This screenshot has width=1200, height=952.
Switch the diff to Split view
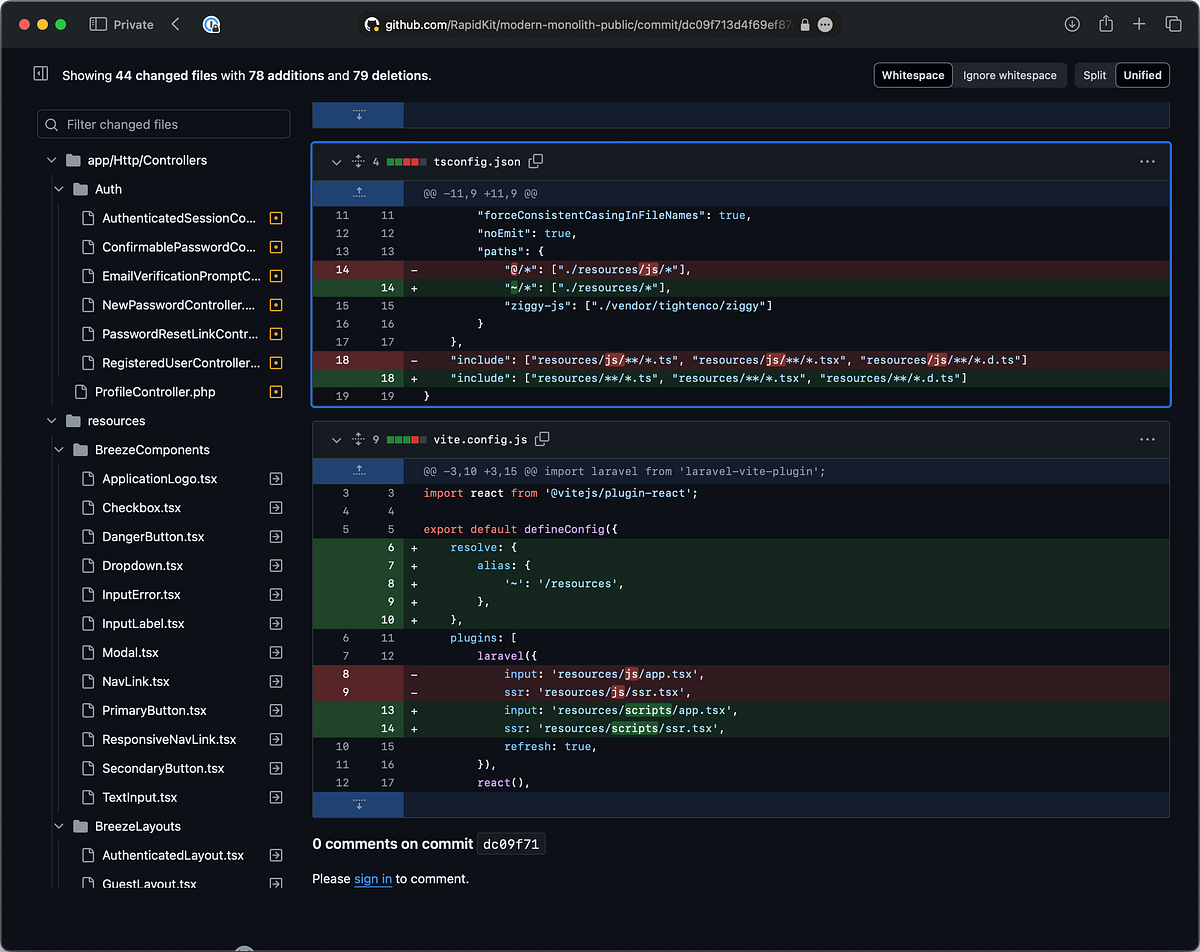[x=1094, y=74]
